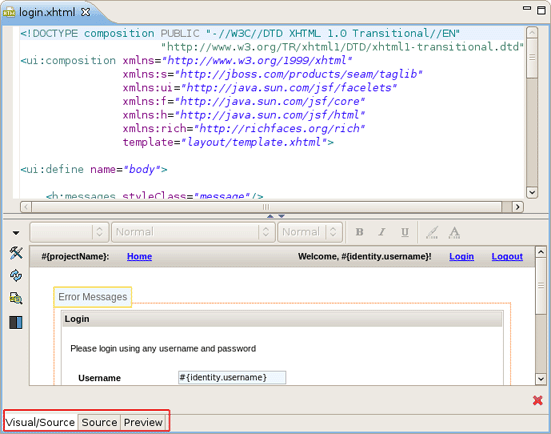Click the xmlns:s seam taglib line

pyautogui.click(x=273, y=74)
